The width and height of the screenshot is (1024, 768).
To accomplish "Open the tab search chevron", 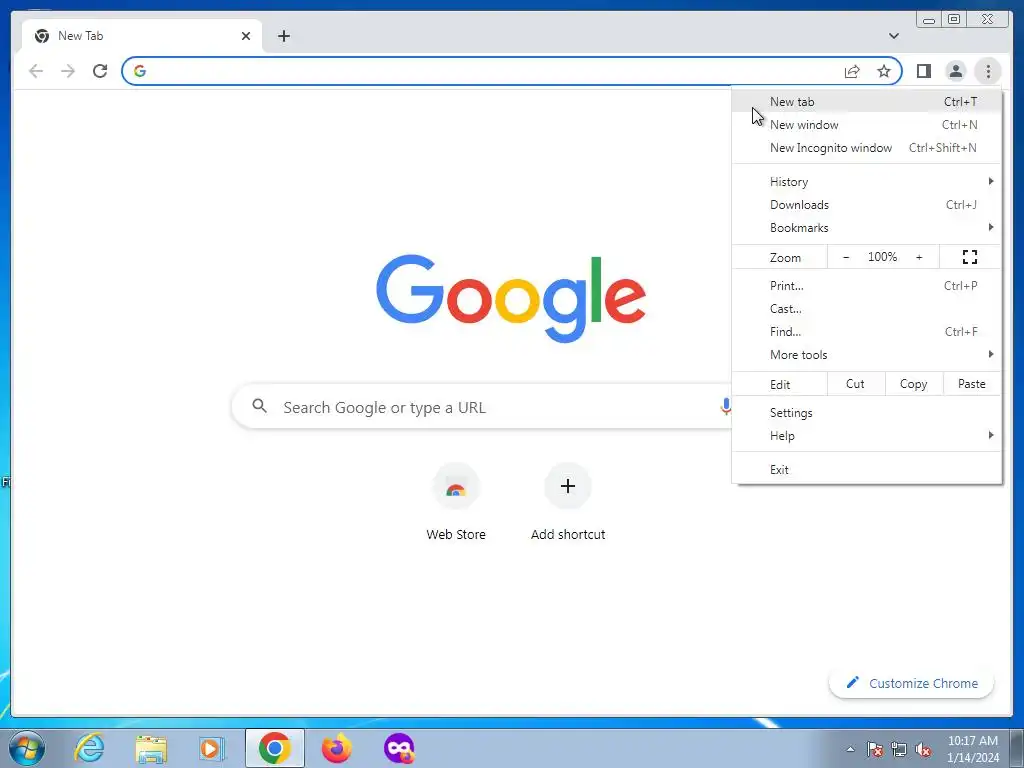I will (x=894, y=36).
